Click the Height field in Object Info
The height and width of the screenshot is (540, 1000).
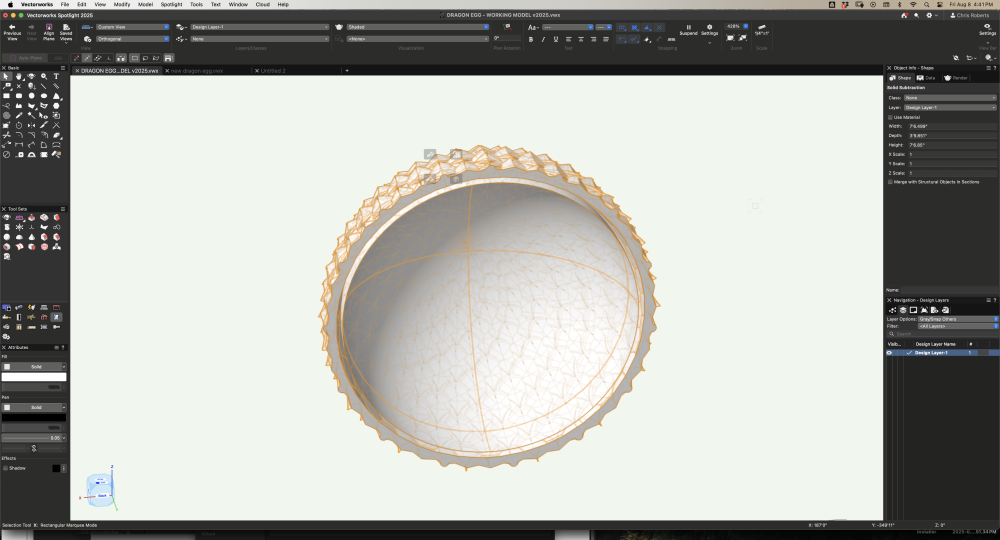[x=952, y=145]
